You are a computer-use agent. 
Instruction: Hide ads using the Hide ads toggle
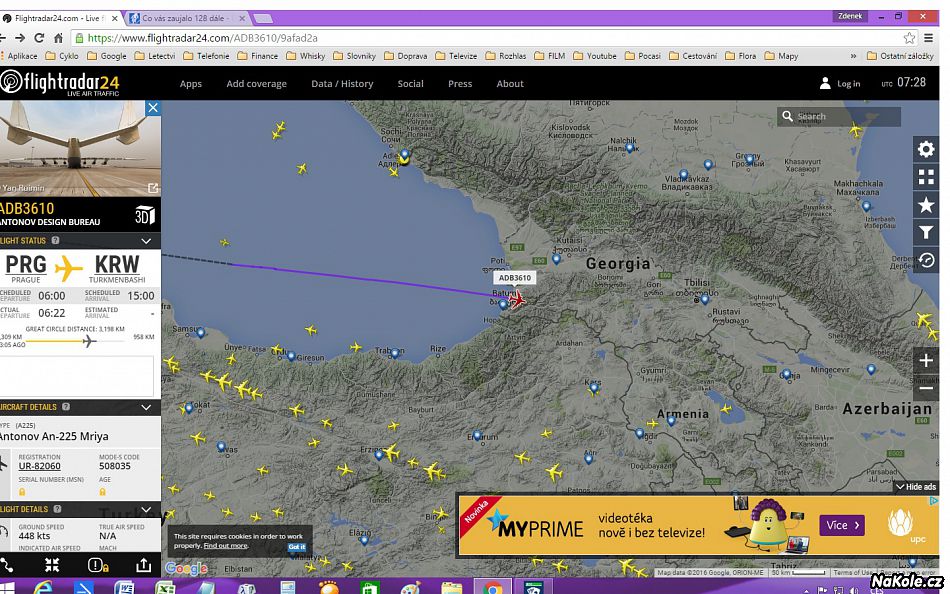click(x=916, y=487)
